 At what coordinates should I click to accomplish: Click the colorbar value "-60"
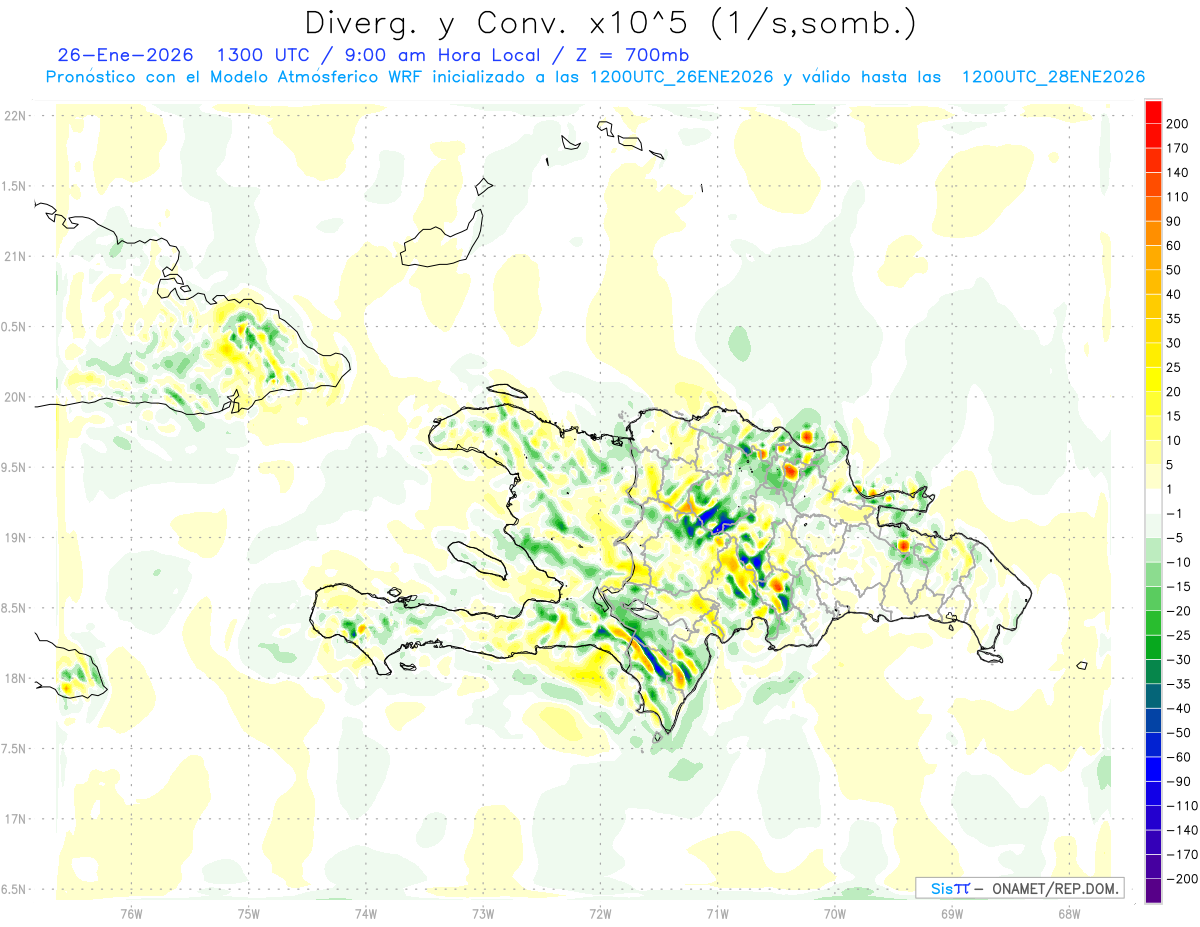(x=1177, y=757)
